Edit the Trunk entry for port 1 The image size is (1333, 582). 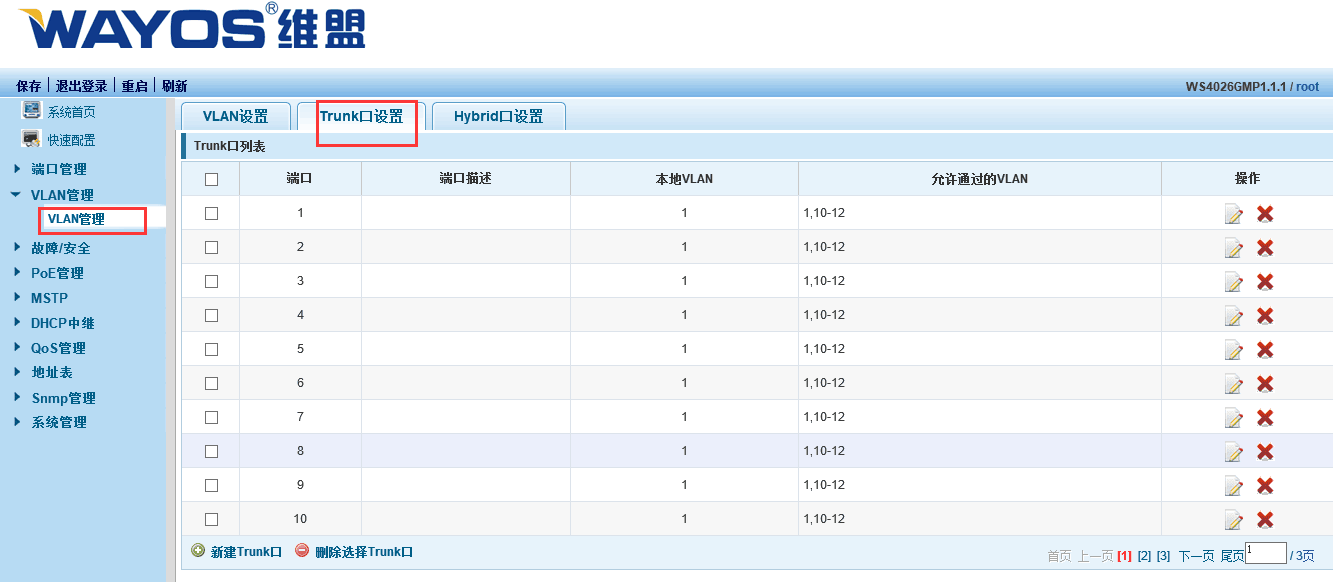click(1234, 214)
